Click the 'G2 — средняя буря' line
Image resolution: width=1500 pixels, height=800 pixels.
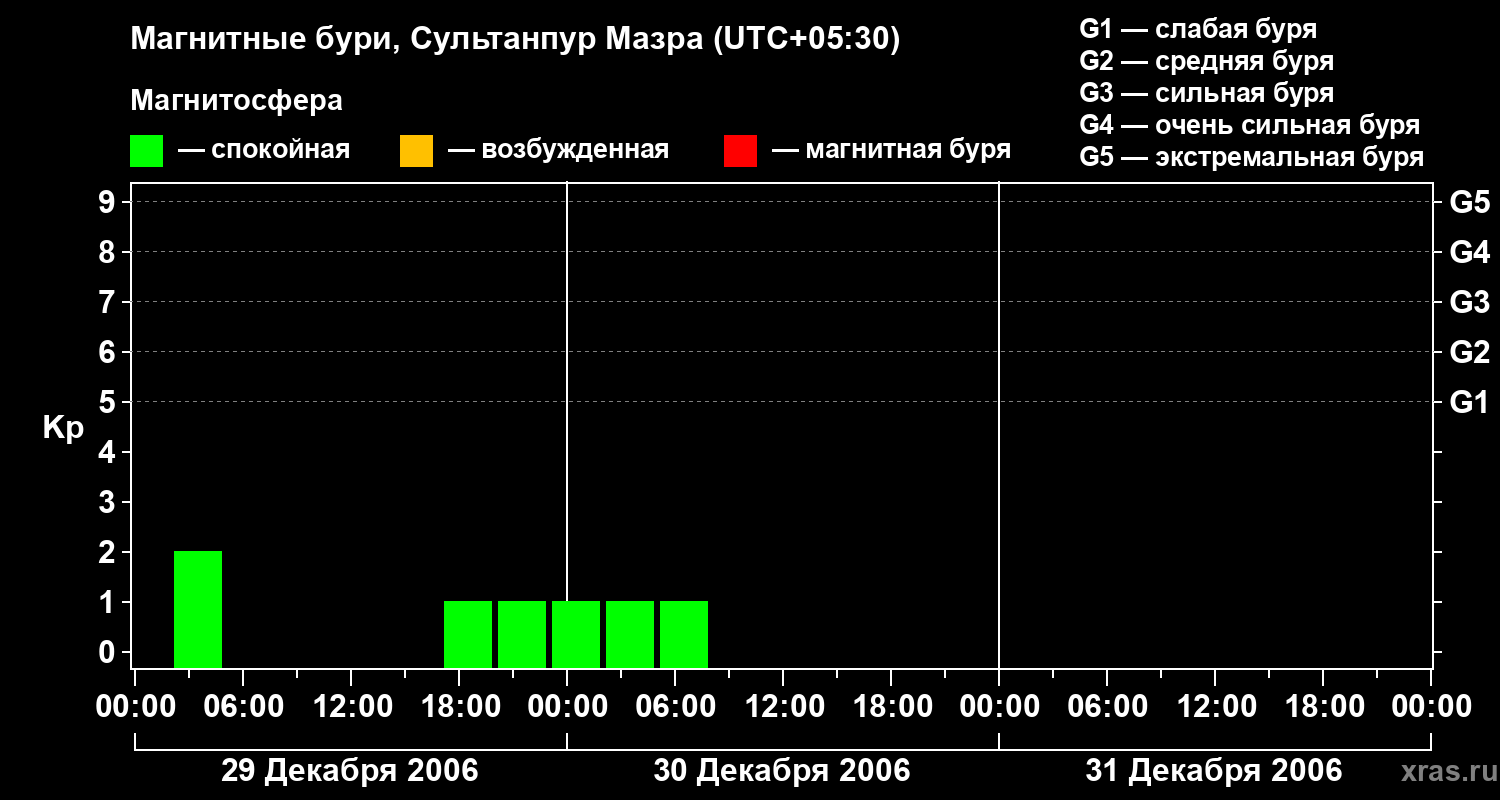[1207, 61]
